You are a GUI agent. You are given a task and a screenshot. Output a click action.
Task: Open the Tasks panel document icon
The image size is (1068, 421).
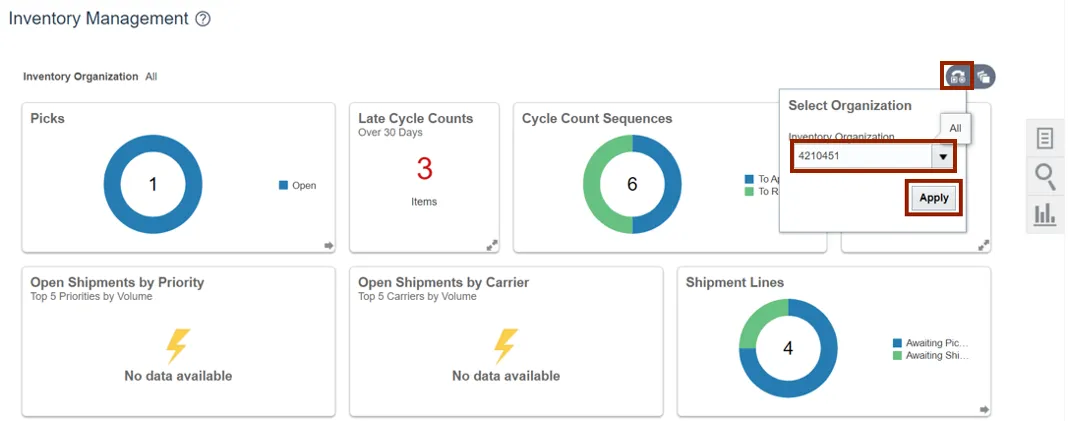(1045, 139)
